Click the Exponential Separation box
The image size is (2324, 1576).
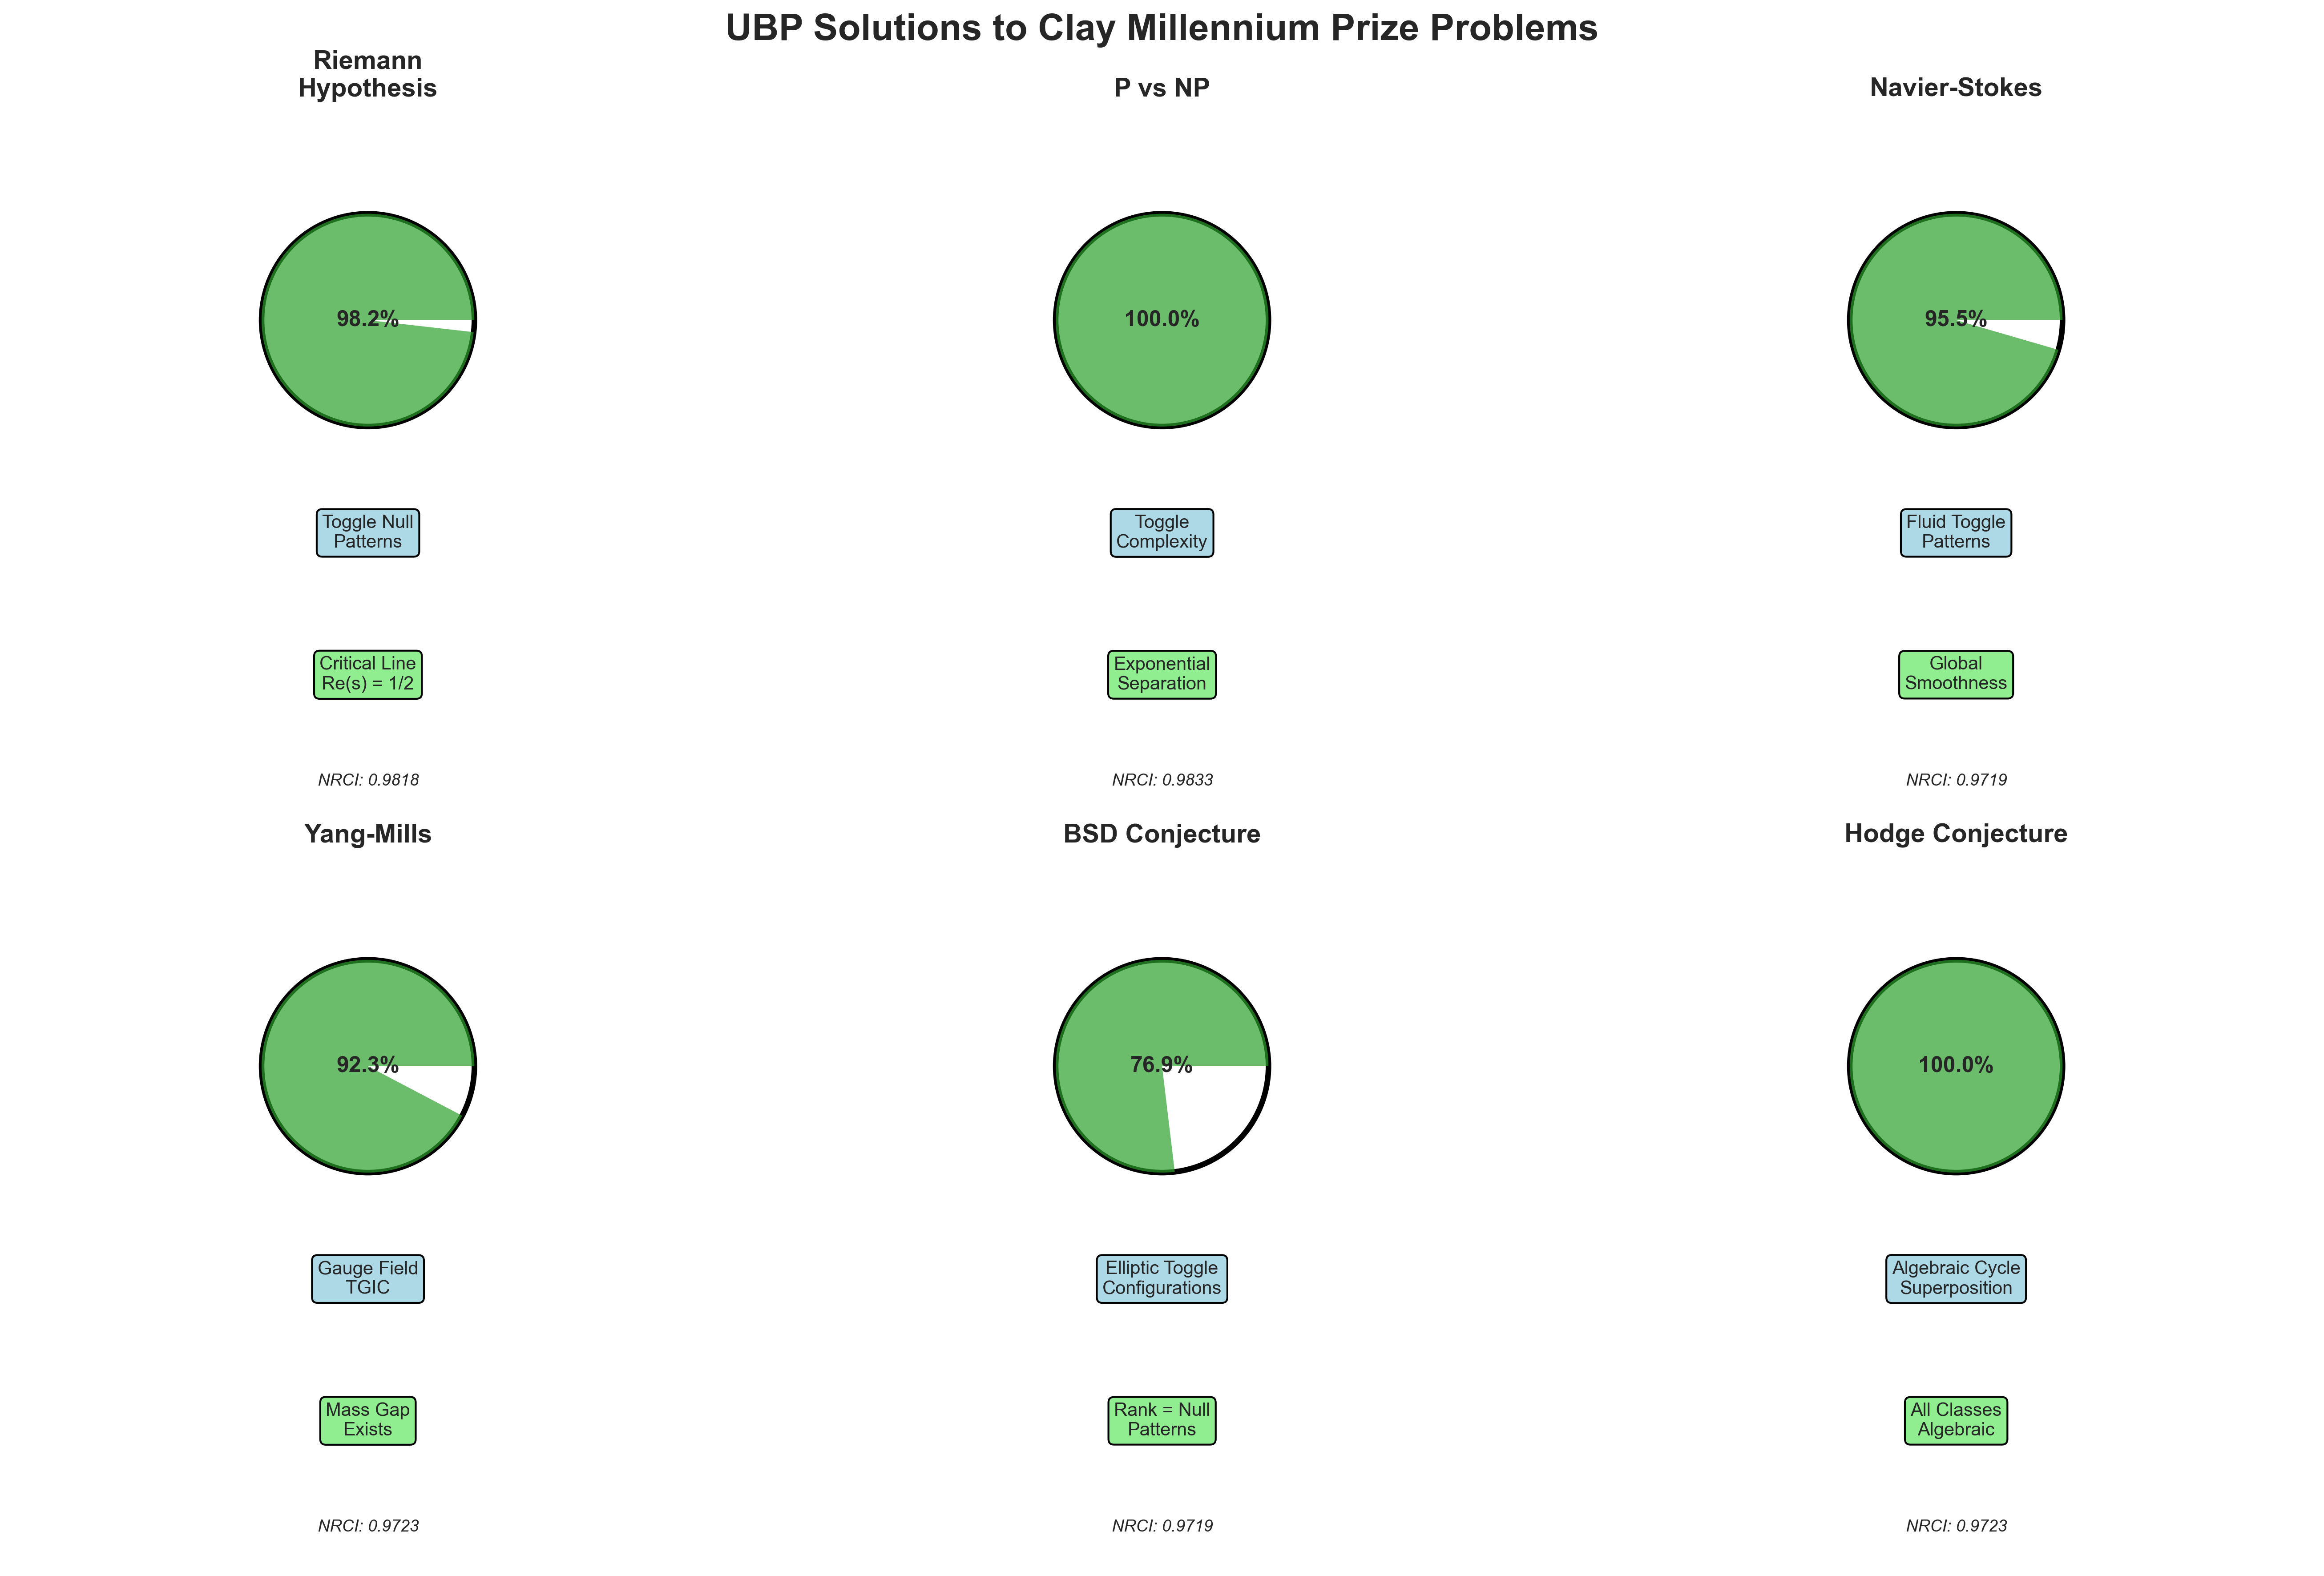click(x=1161, y=674)
